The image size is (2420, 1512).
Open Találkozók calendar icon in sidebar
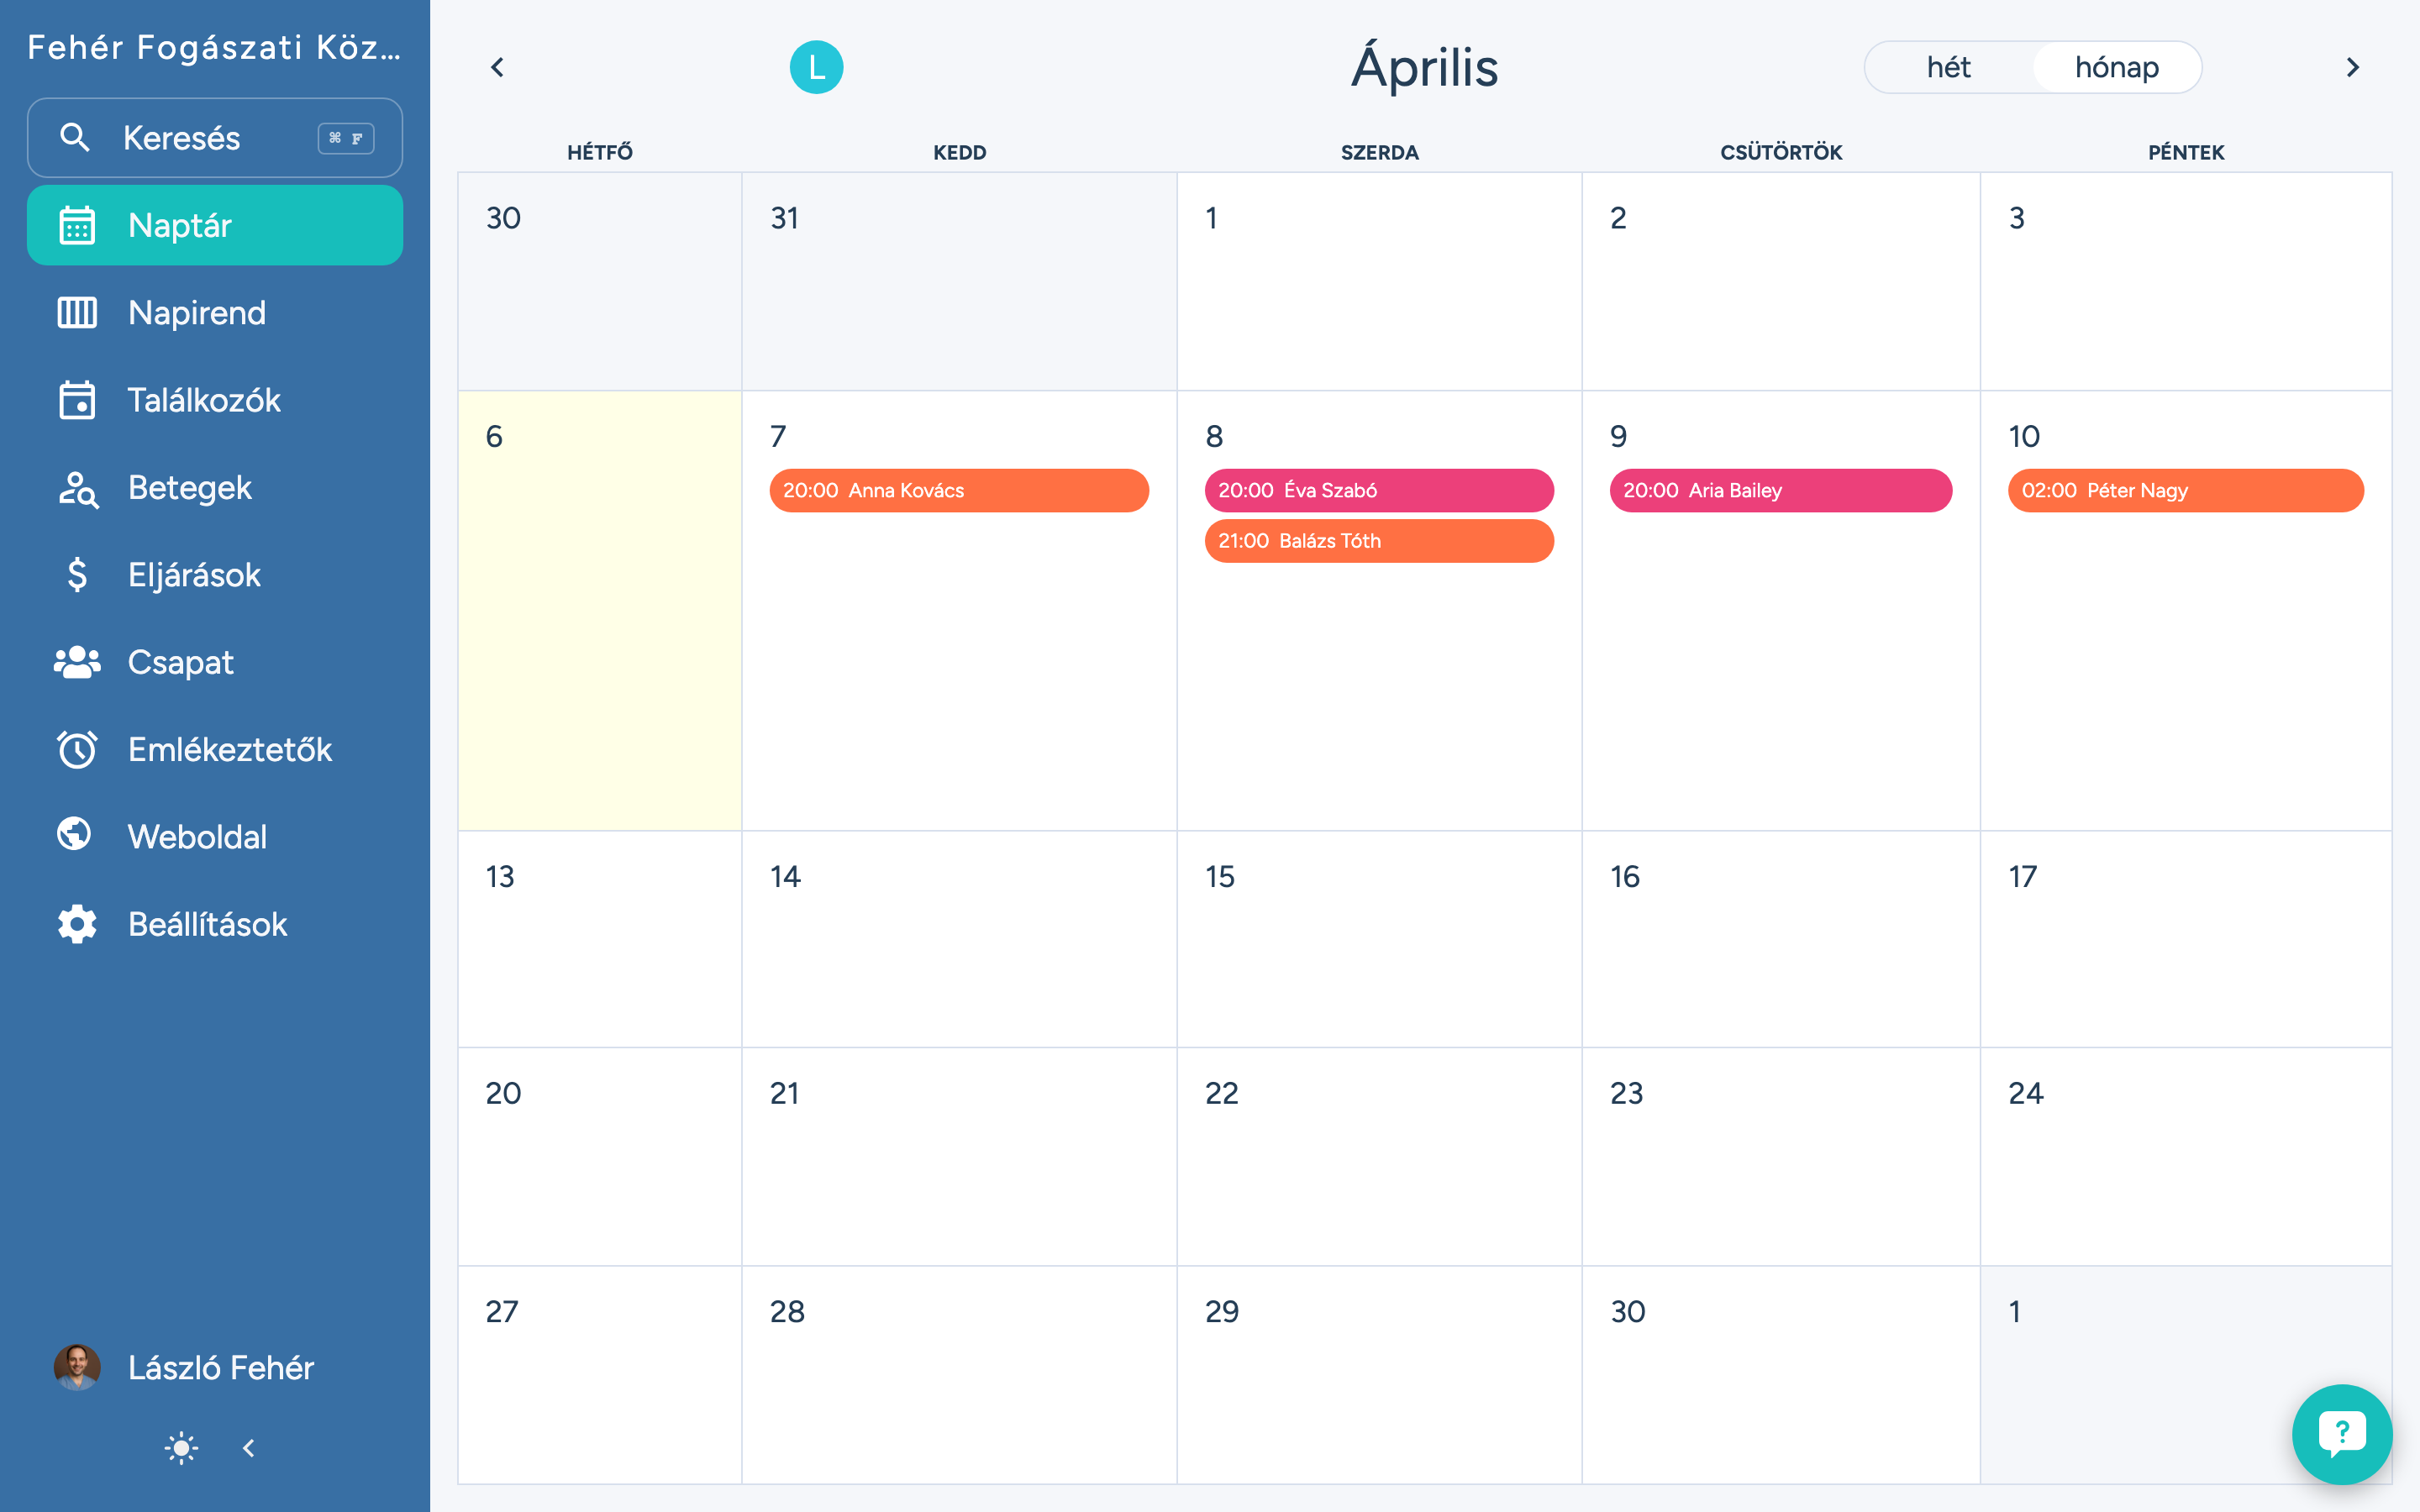click(77, 400)
